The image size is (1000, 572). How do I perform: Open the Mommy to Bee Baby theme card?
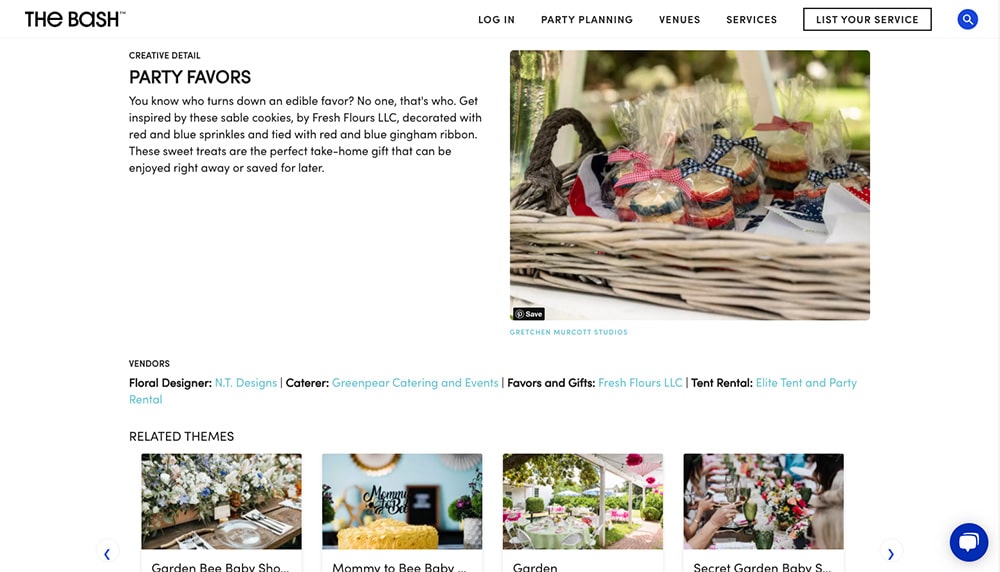click(402, 513)
